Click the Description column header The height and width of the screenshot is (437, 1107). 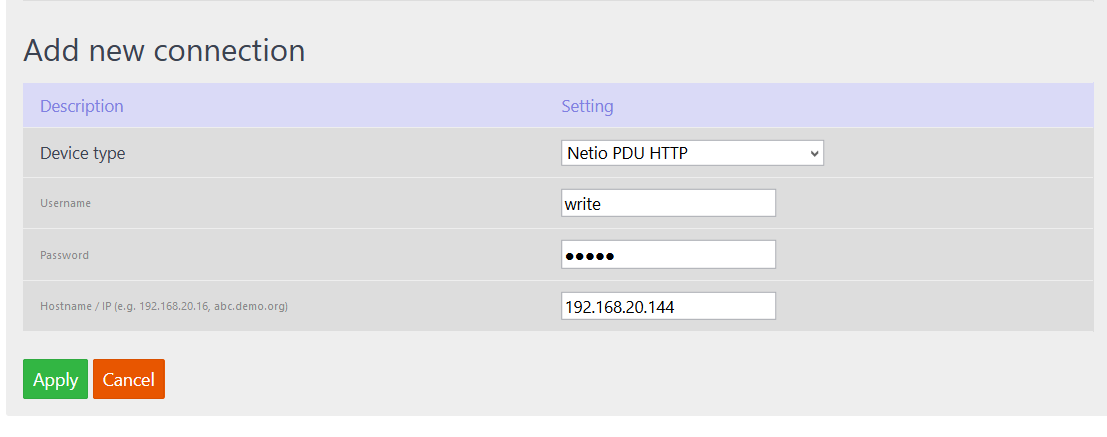[82, 106]
